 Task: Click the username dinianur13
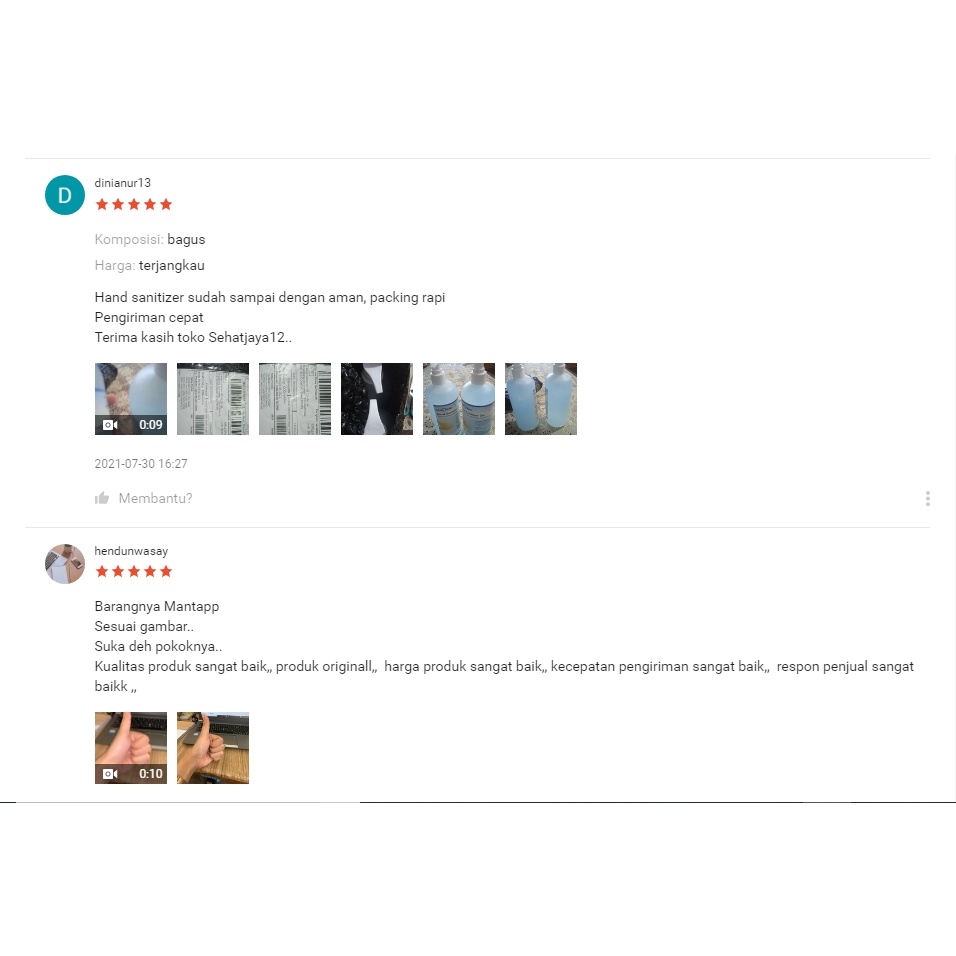(123, 183)
